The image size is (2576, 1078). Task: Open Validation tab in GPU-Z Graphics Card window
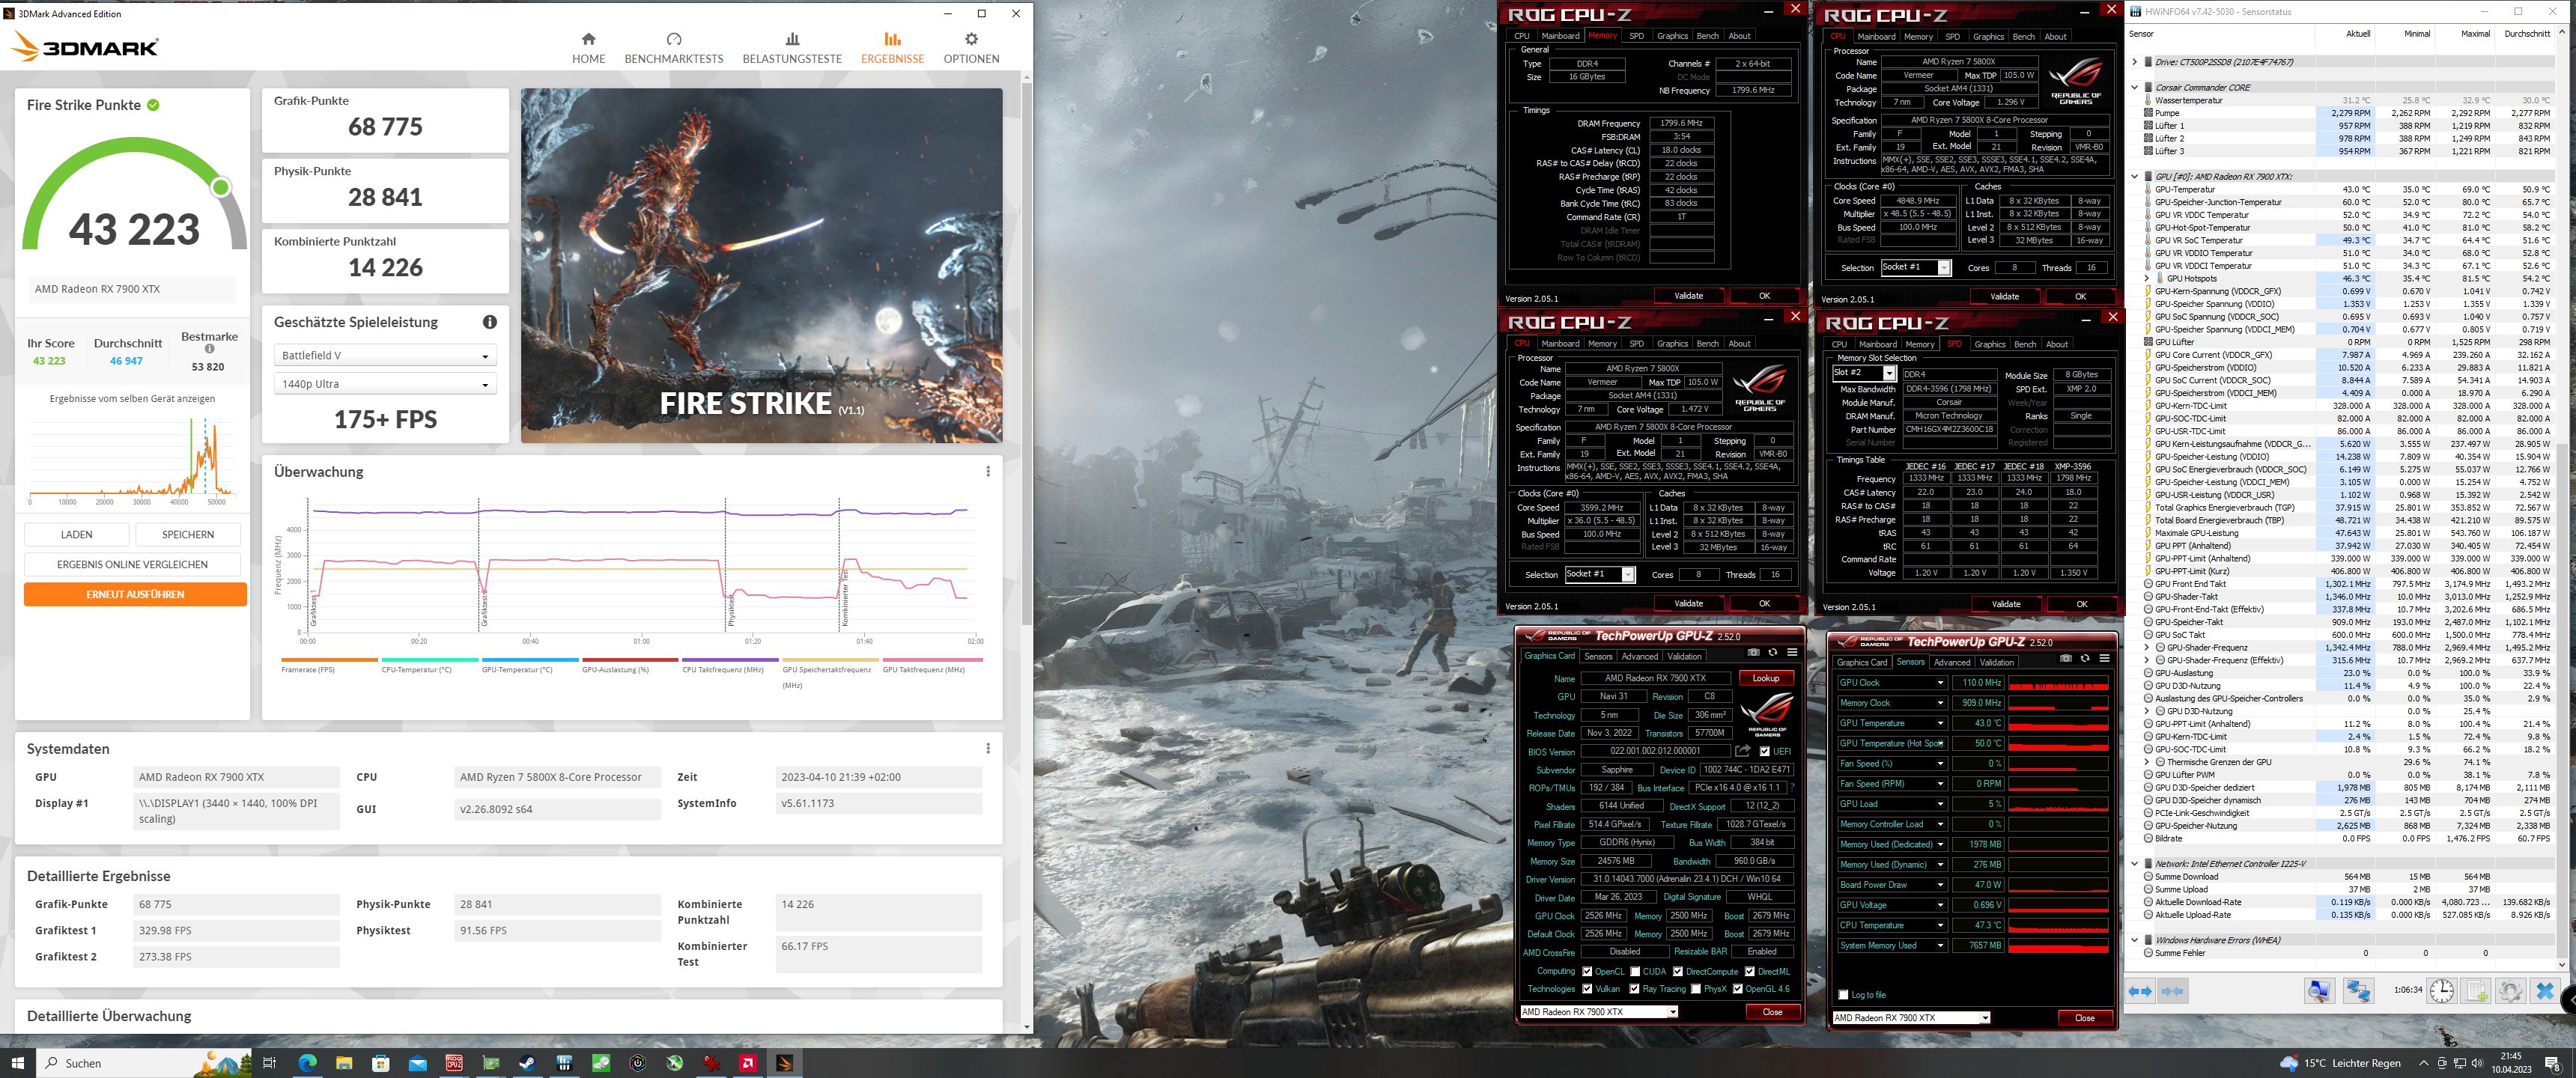(1684, 656)
